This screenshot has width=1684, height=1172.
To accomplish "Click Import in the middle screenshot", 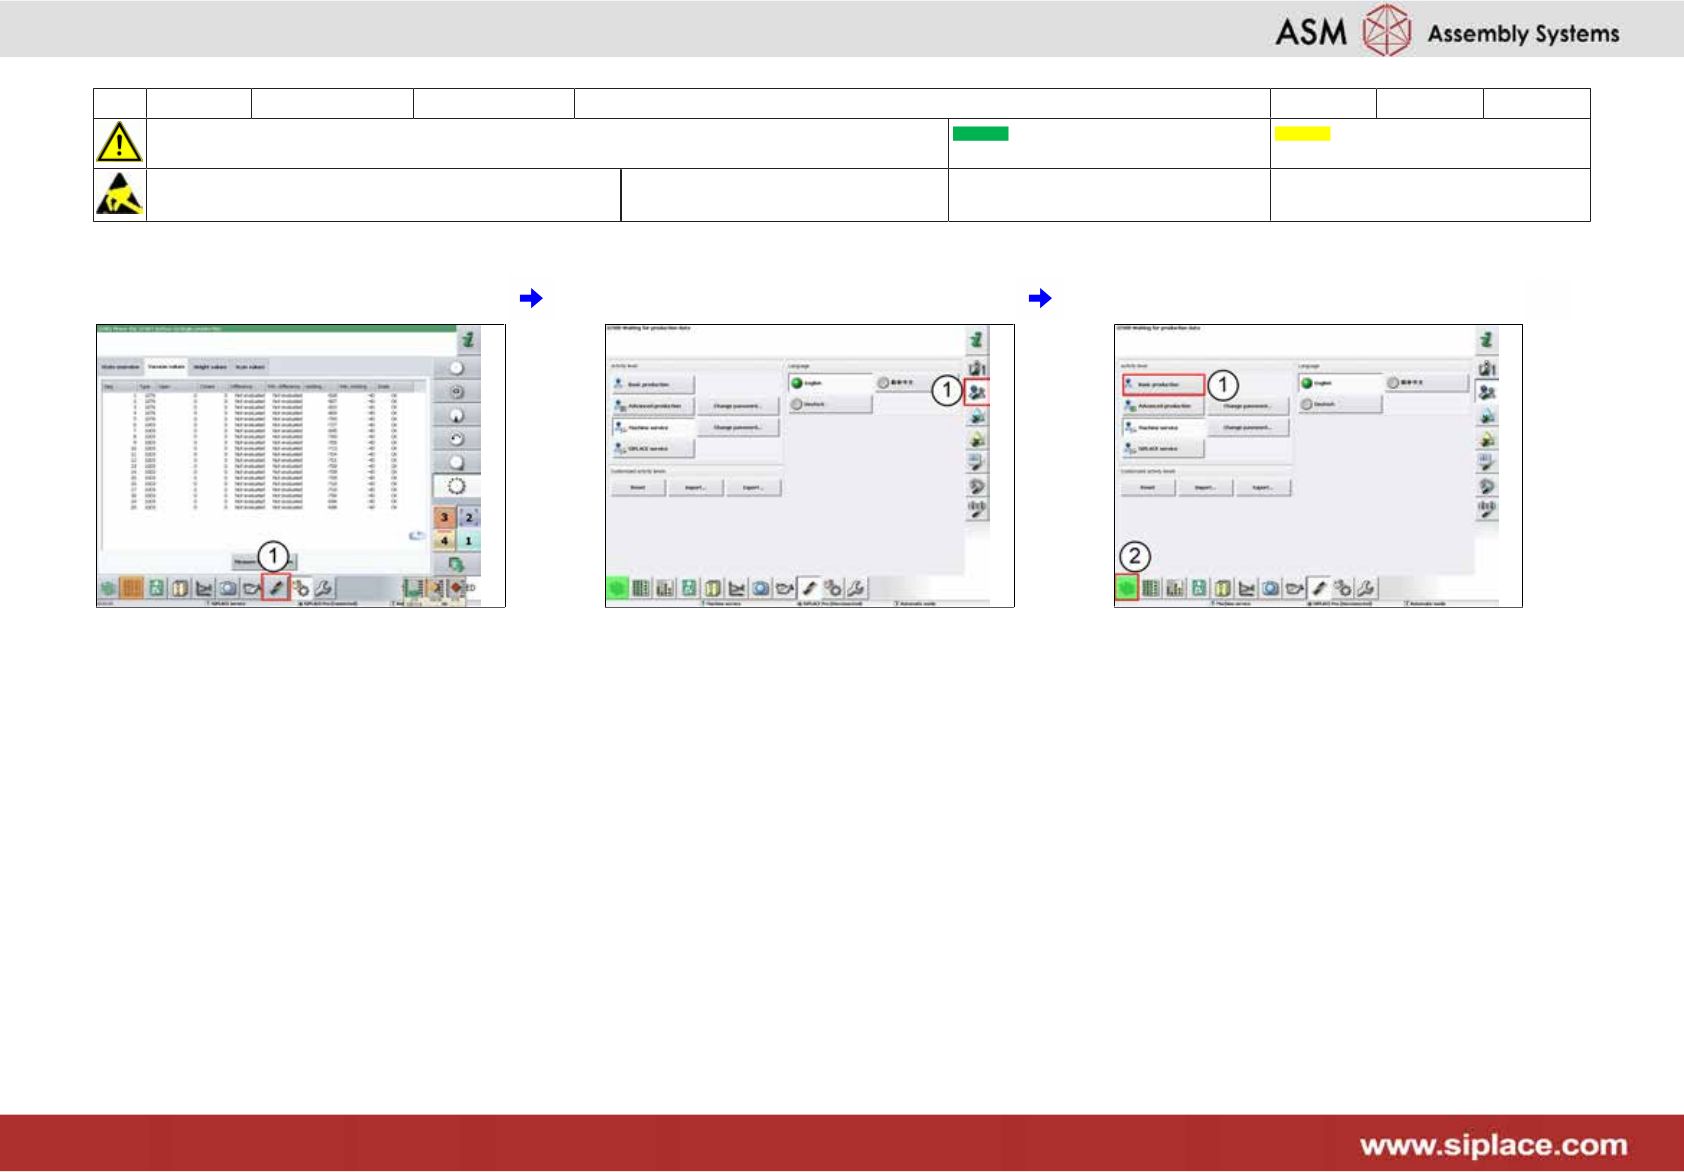I will tap(696, 487).
